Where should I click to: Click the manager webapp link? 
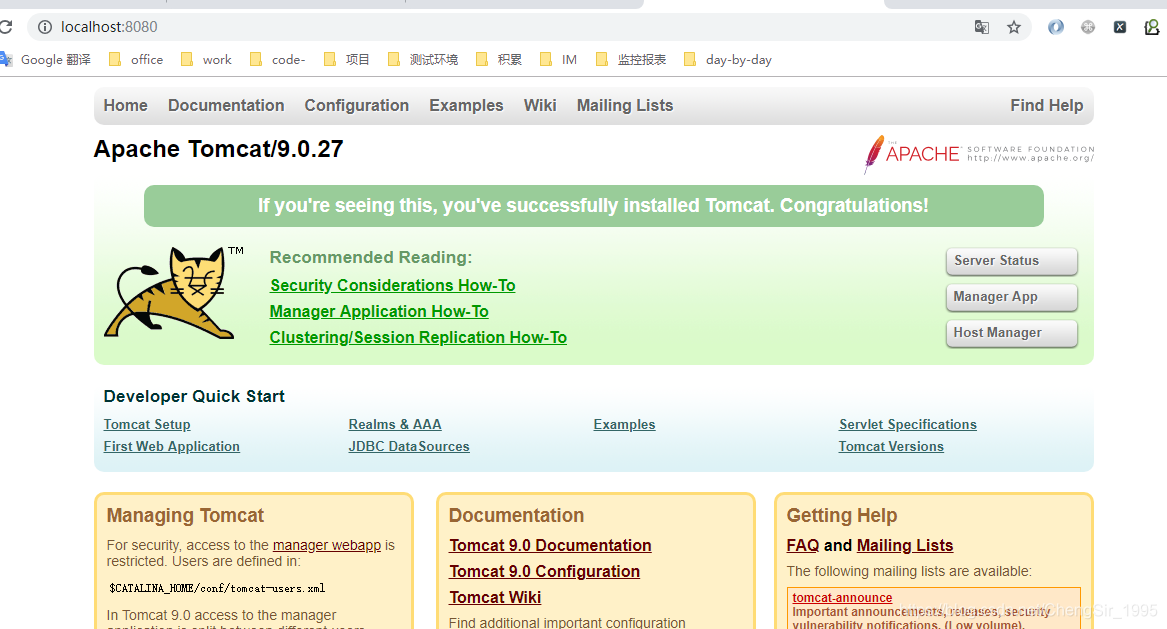pos(327,546)
